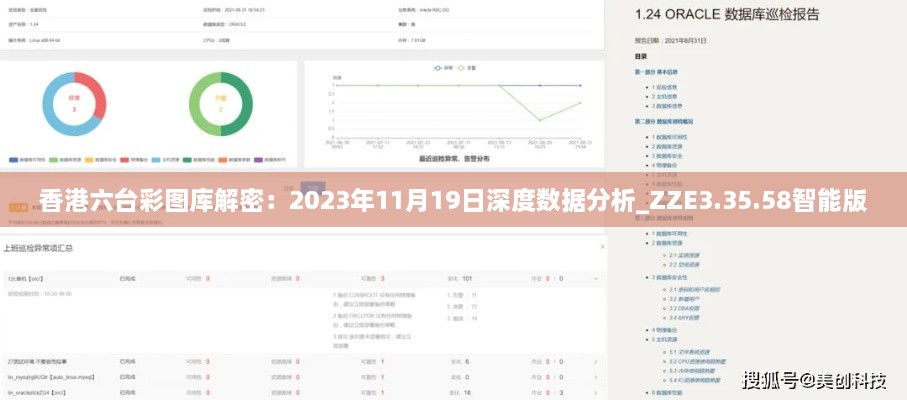Open the 5.3 内存使用趋势图 link
The image size is (907, 400).
click(x=692, y=371)
